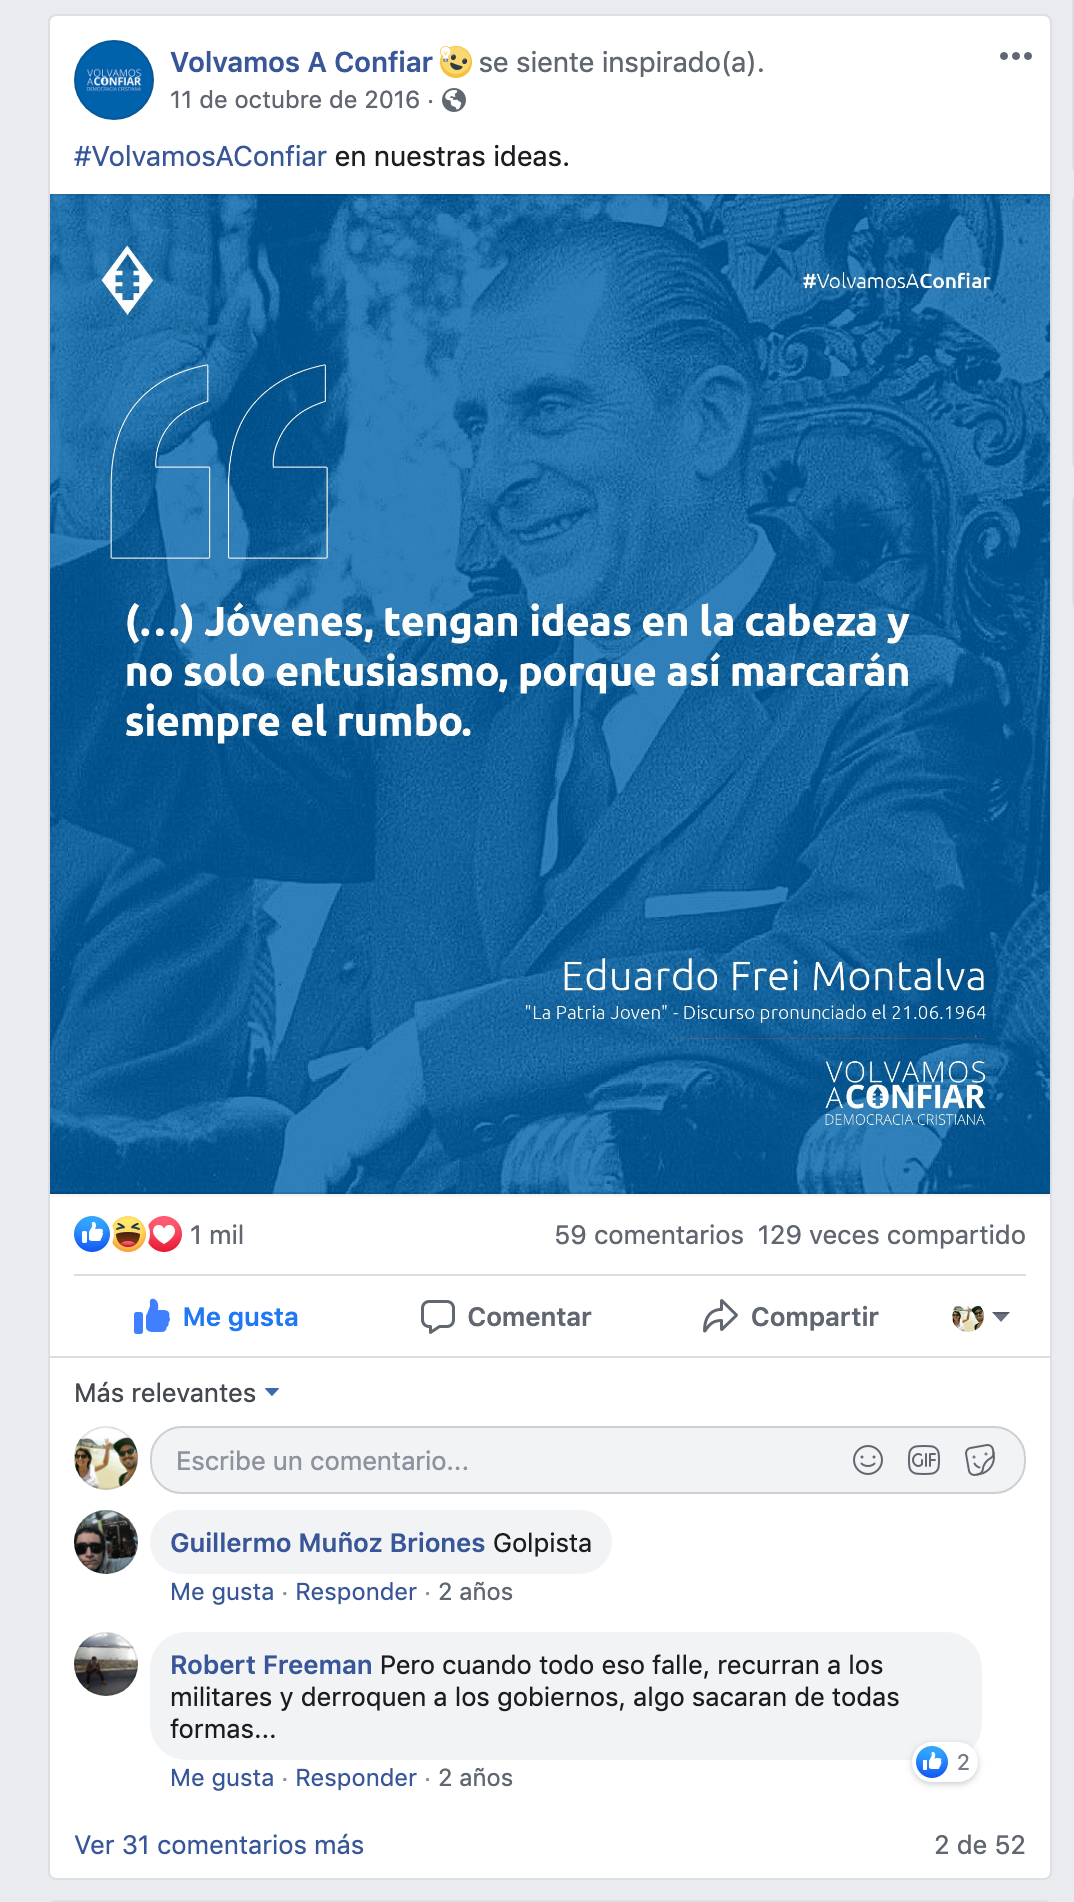Click the Compartir button

click(790, 1317)
